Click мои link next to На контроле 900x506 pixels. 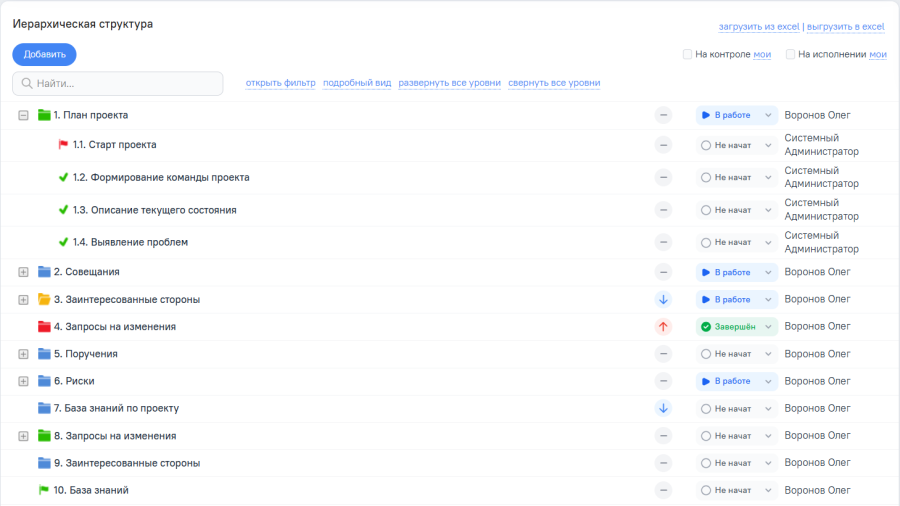pos(762,55)
